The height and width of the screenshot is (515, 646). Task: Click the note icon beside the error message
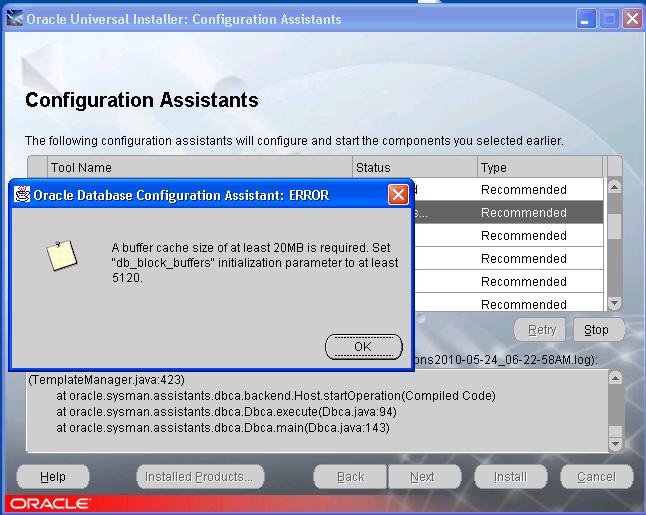pos(62,256)
